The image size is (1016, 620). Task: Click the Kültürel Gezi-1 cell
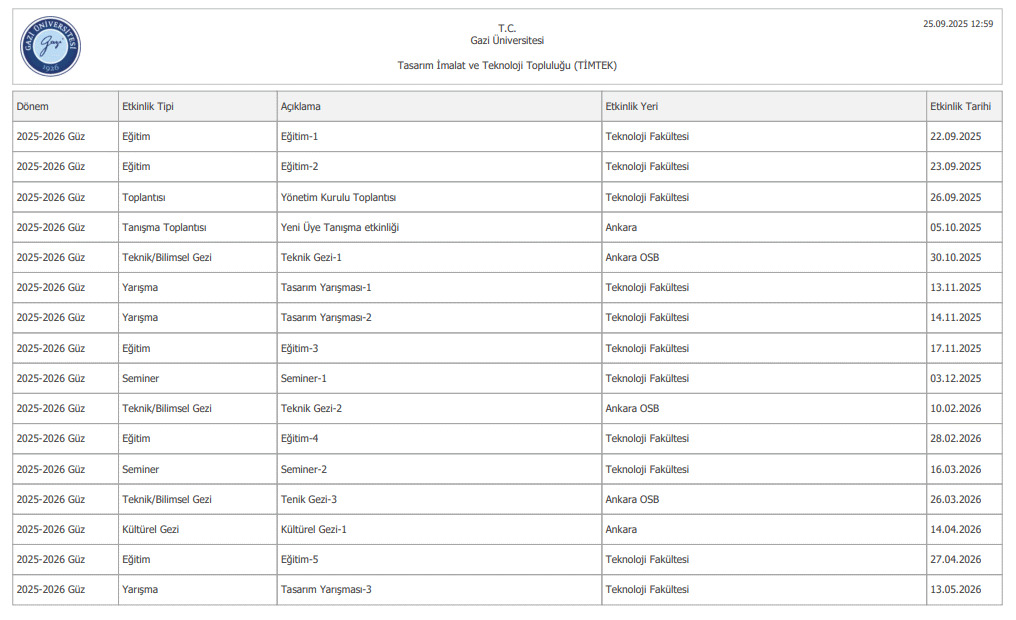(x=313, y=530)
